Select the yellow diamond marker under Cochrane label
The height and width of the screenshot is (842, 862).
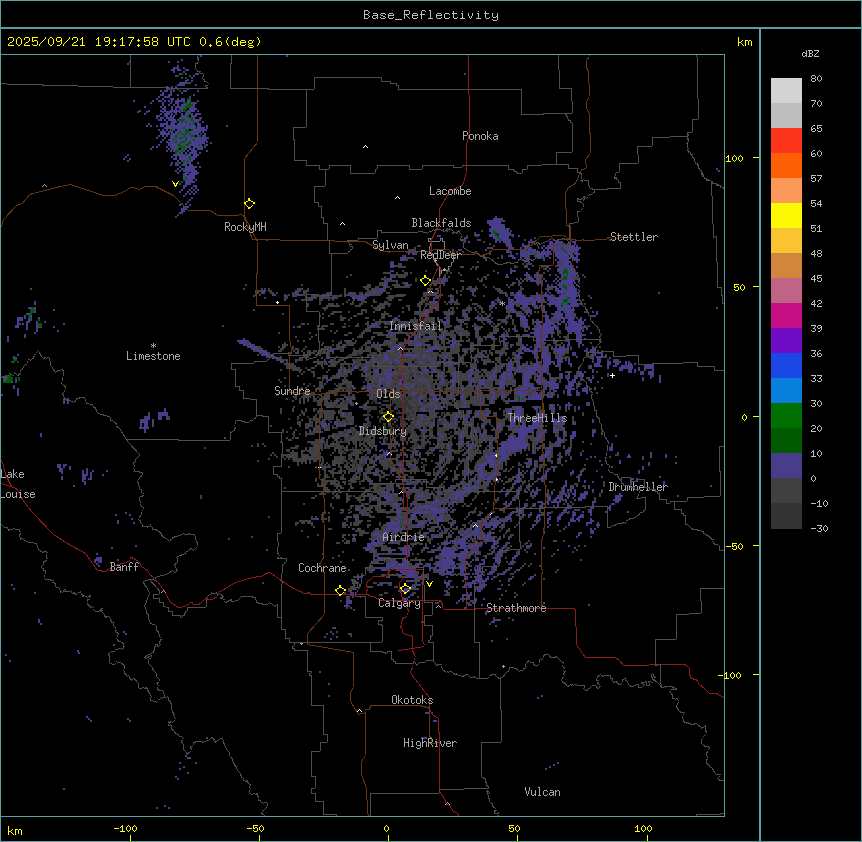point(340,591)
